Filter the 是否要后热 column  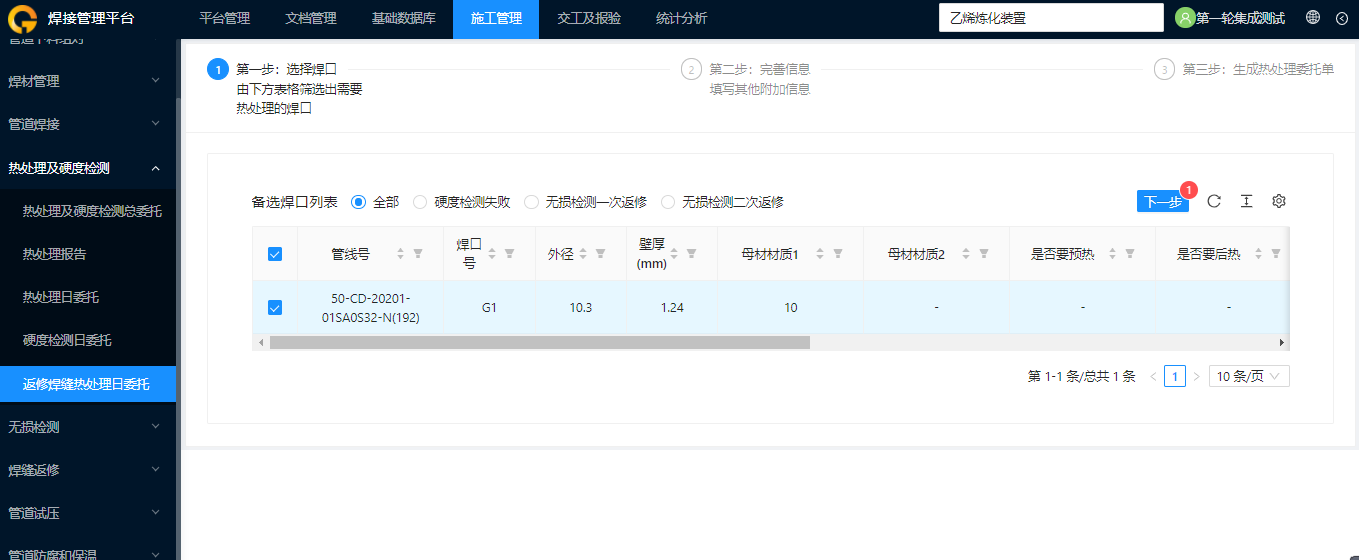1276,254
